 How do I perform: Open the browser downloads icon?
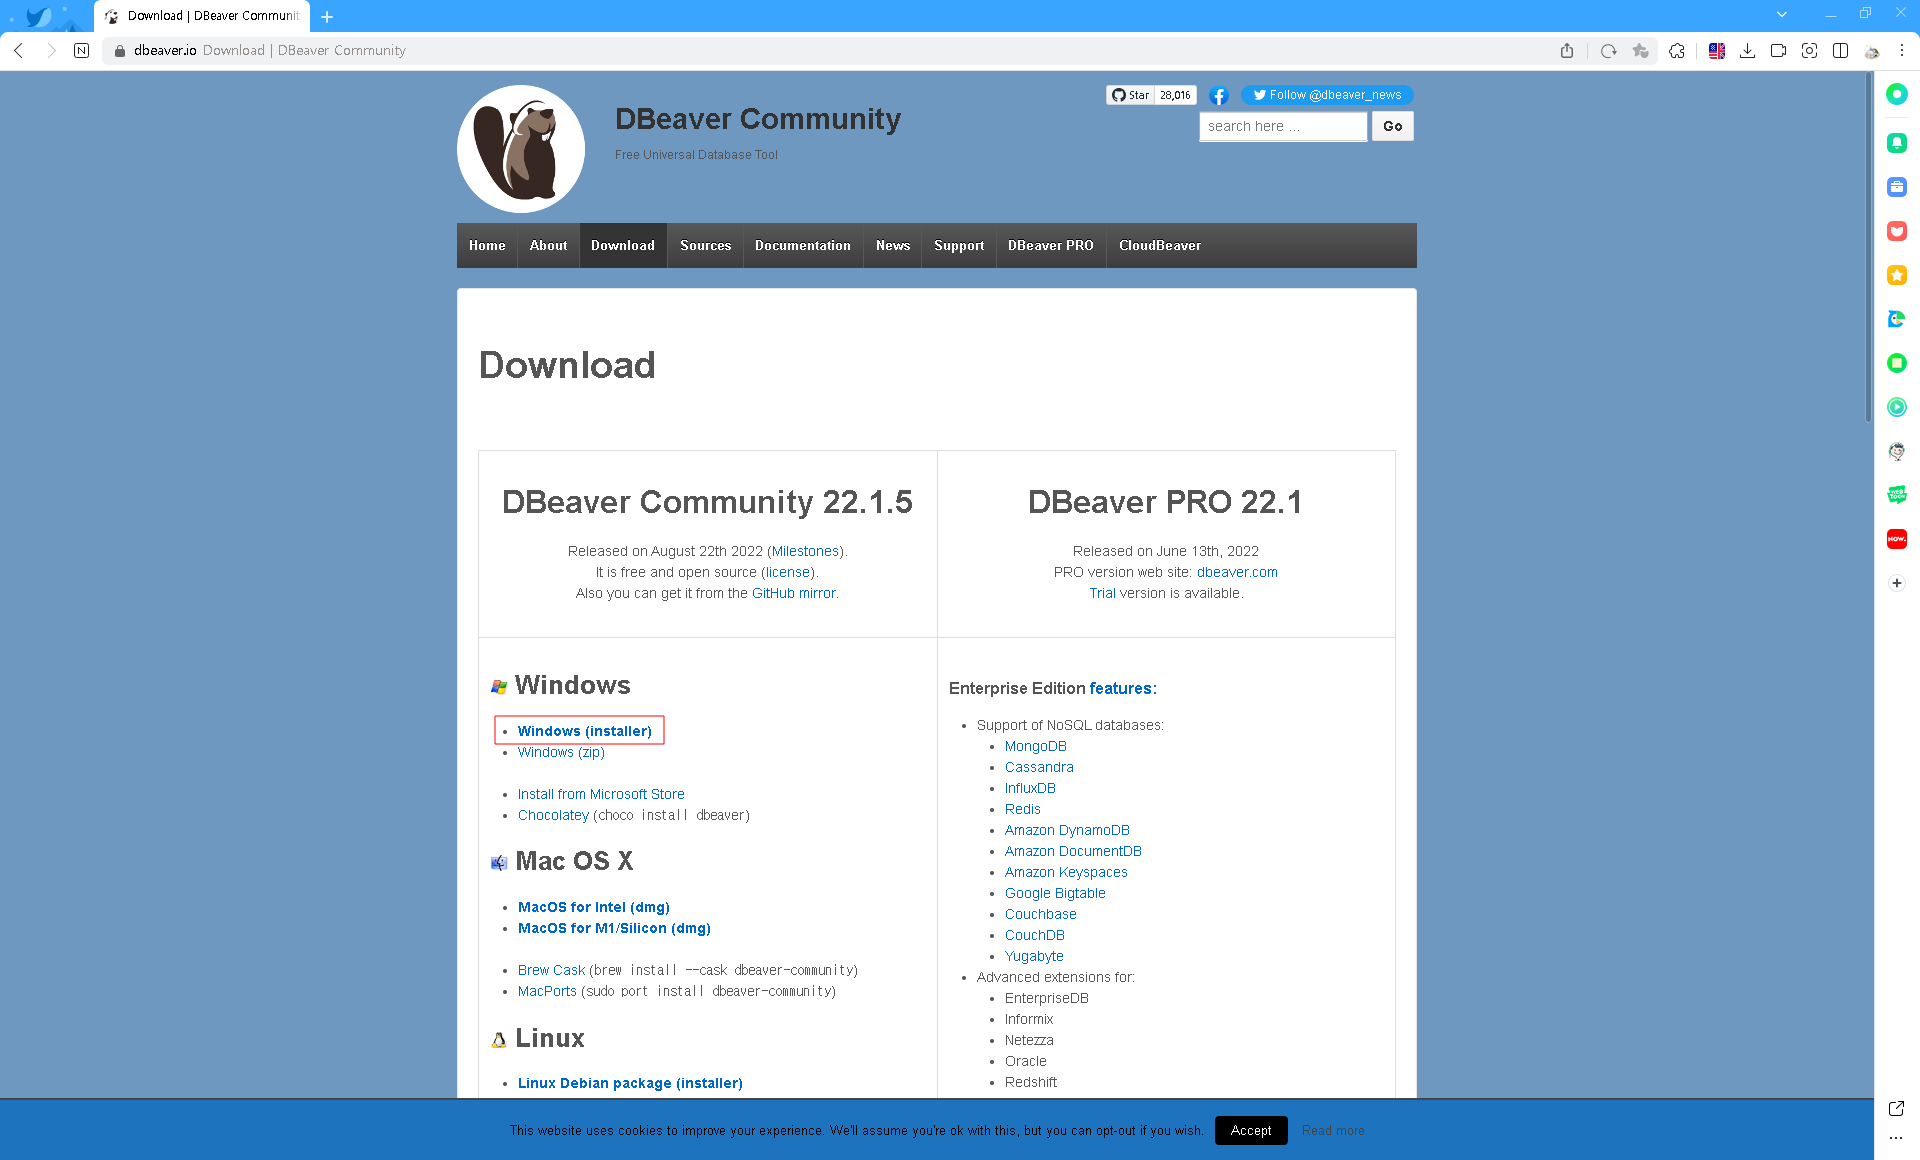coord(1747,51)
